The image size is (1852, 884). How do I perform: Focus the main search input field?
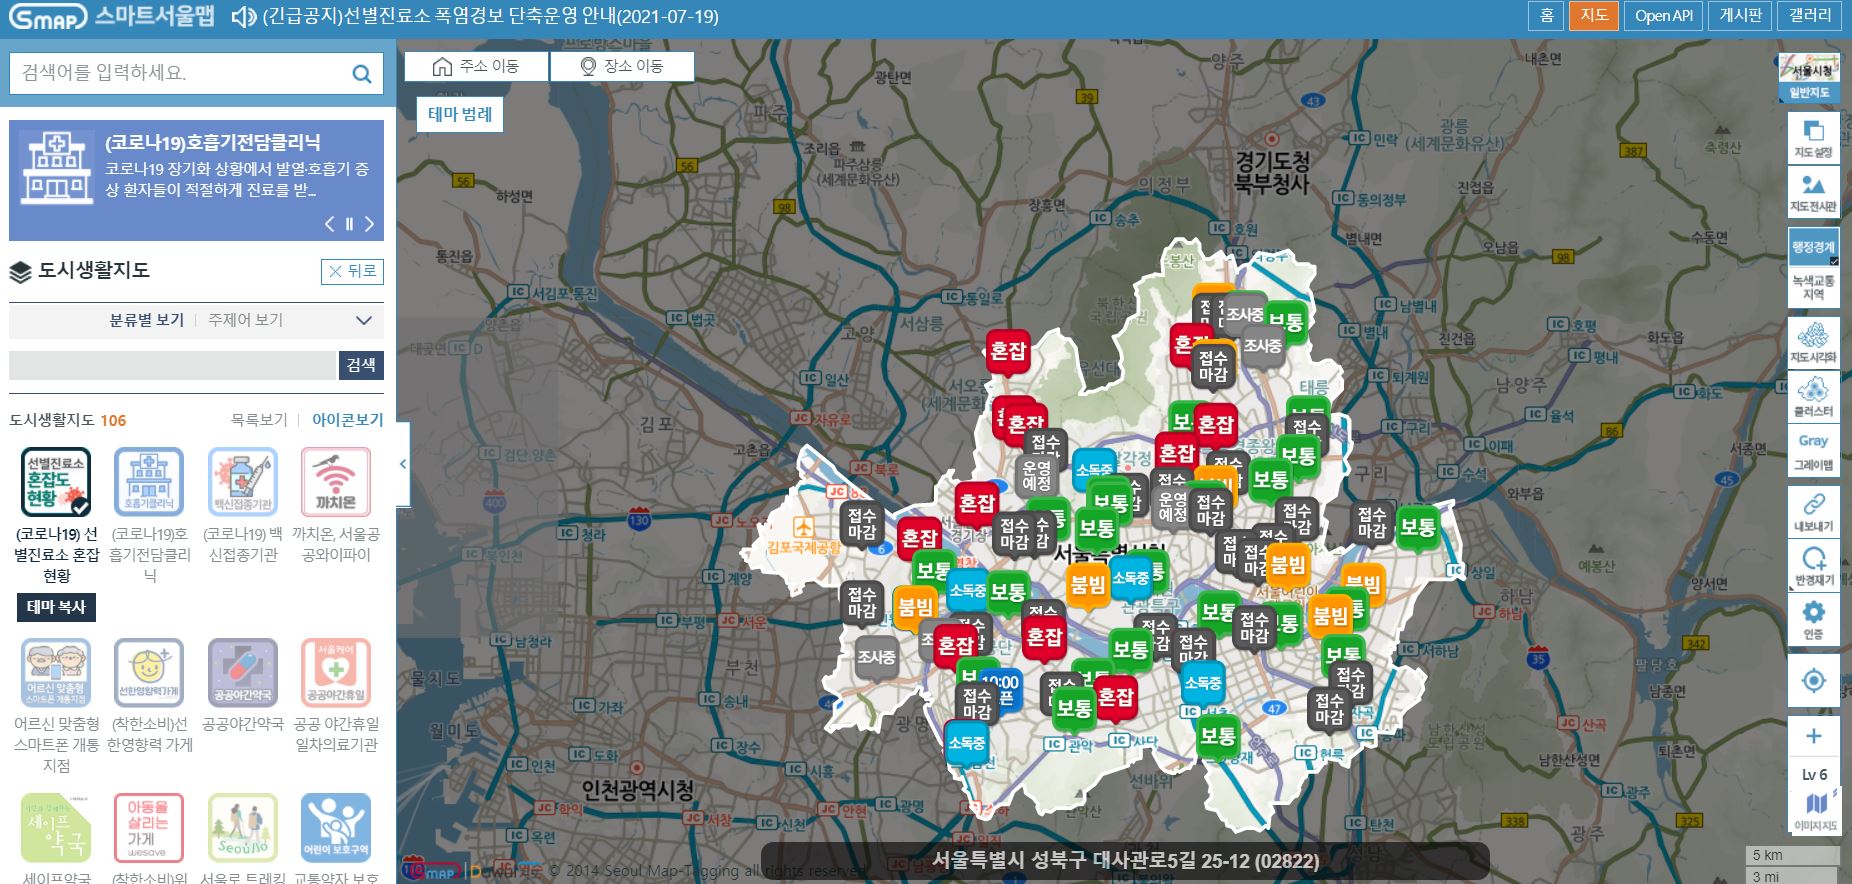point(182,73)
